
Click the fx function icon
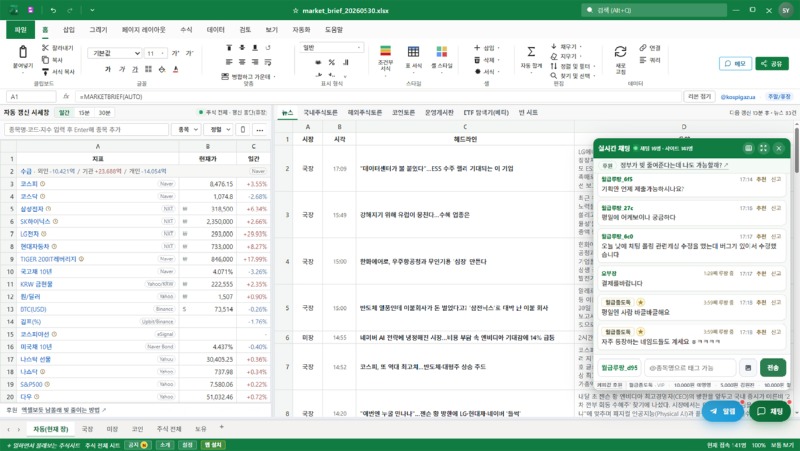(x=66, y=96)
